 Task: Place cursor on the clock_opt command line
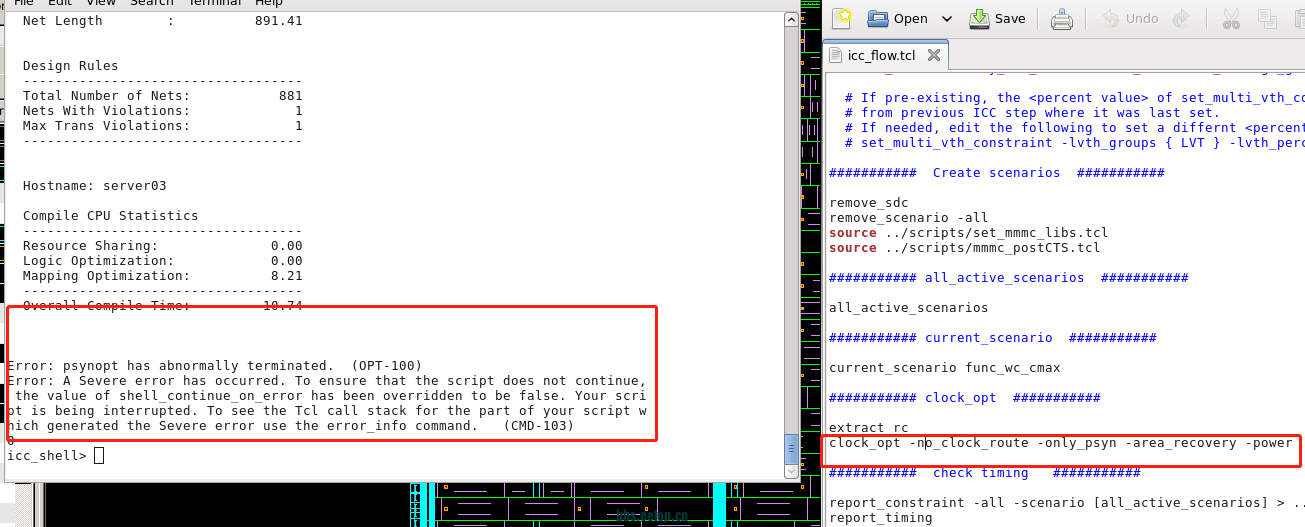[1060, 443]
